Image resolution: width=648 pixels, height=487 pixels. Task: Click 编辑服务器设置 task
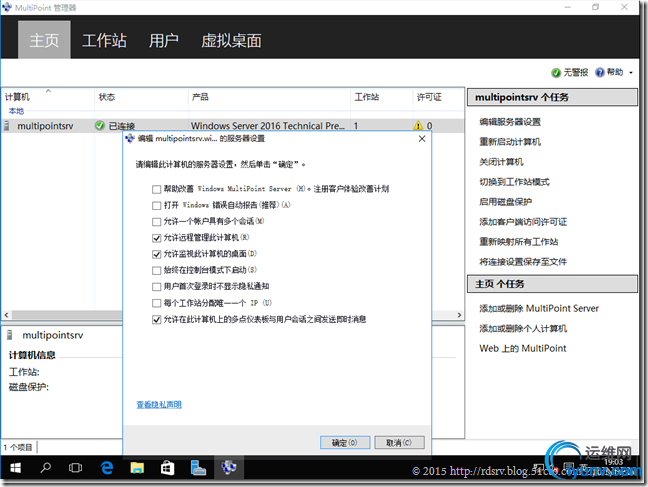[x=510, y=122]
